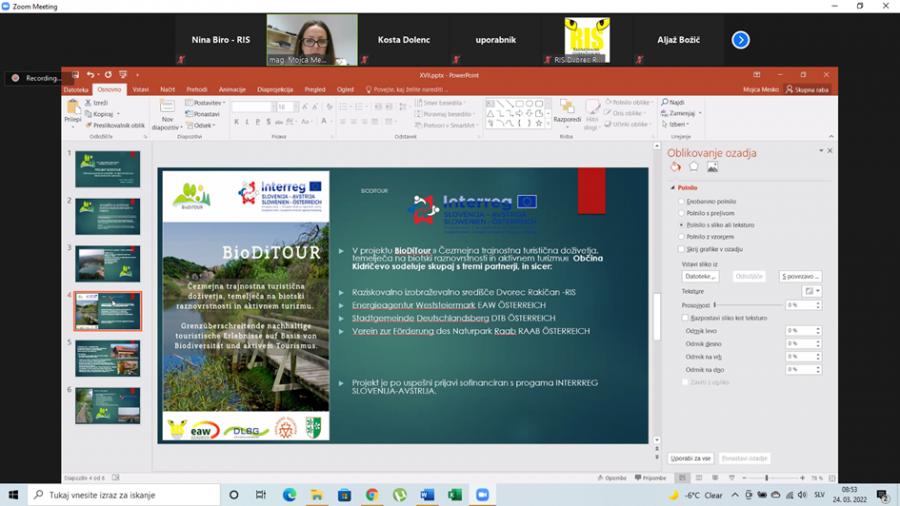Collapse the Polnilo section

673,188
